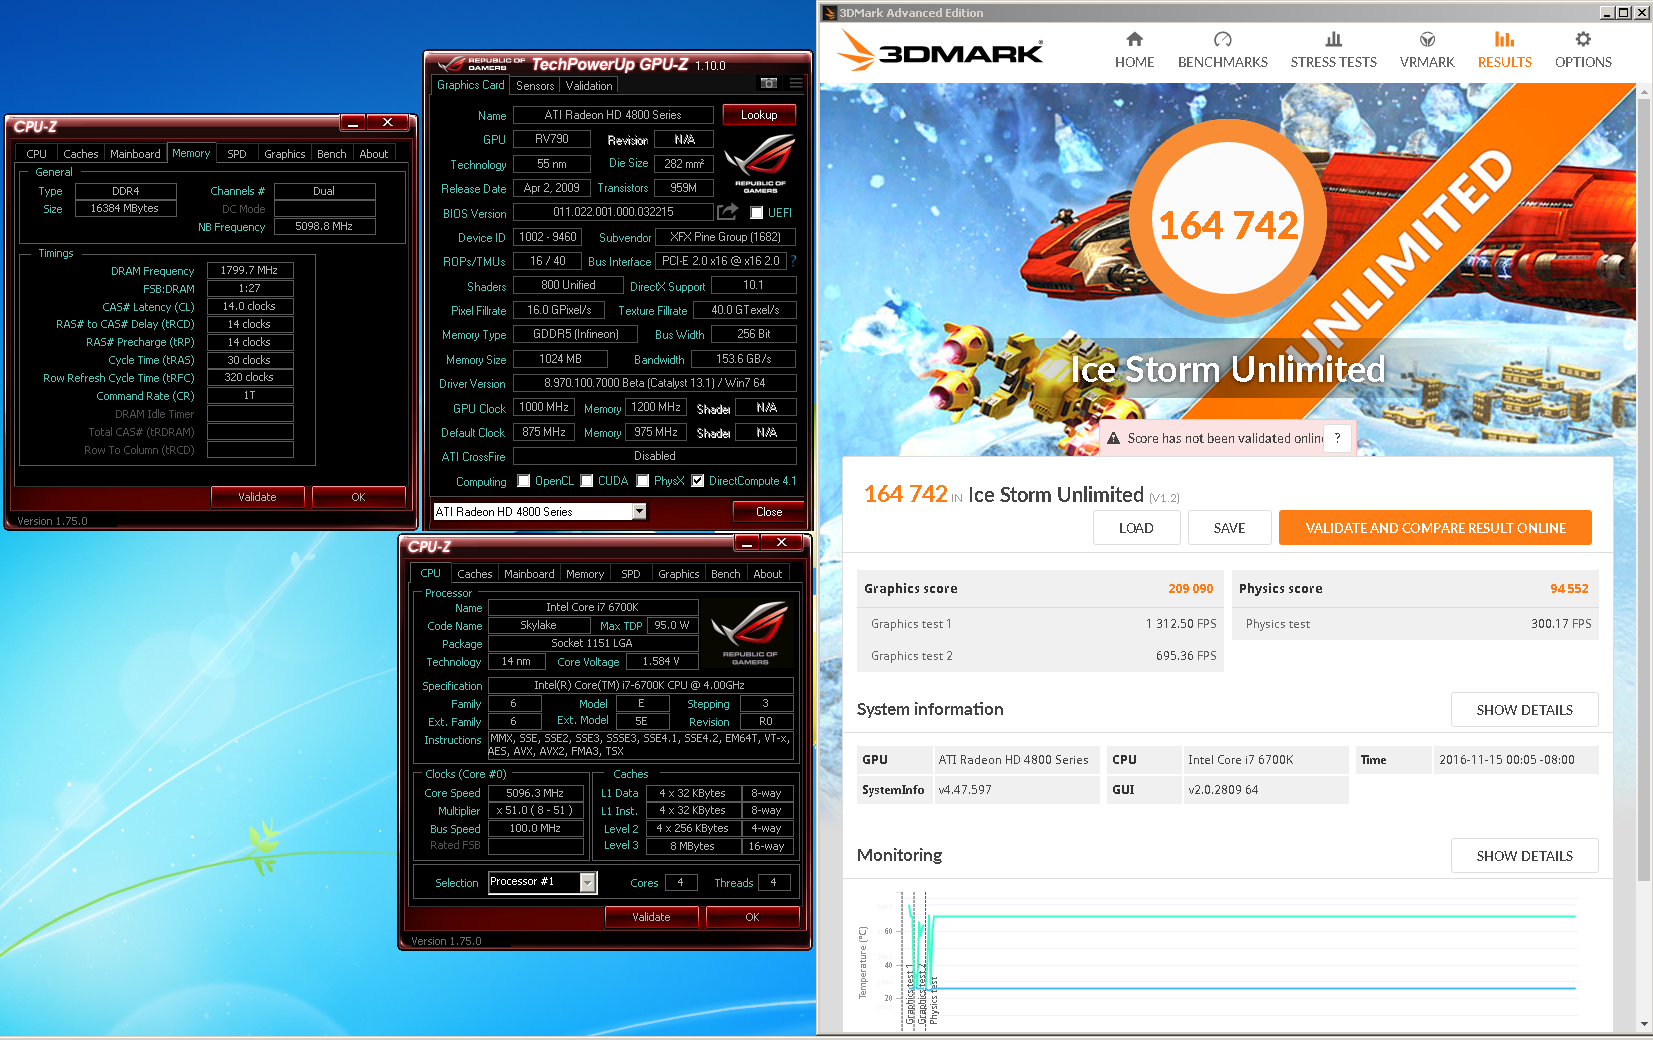Open SPD tab in CPU-Z Memory window
Image resolution: width=1653 pixels, height=1040 pixels.
[x=237, y=154]
